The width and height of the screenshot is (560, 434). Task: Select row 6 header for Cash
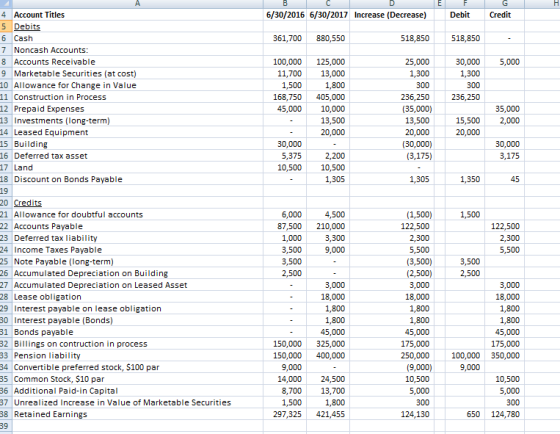[x=6, y=38]
